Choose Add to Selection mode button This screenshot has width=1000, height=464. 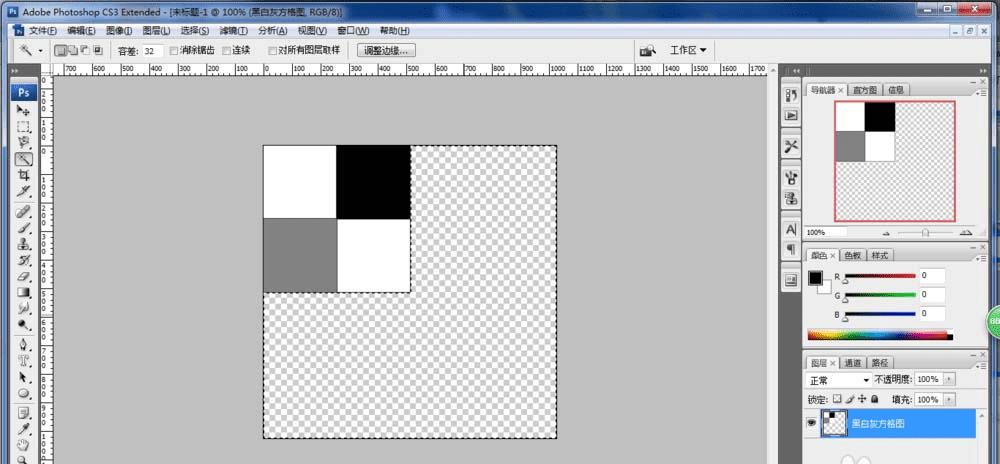click(x=73, y=50)
